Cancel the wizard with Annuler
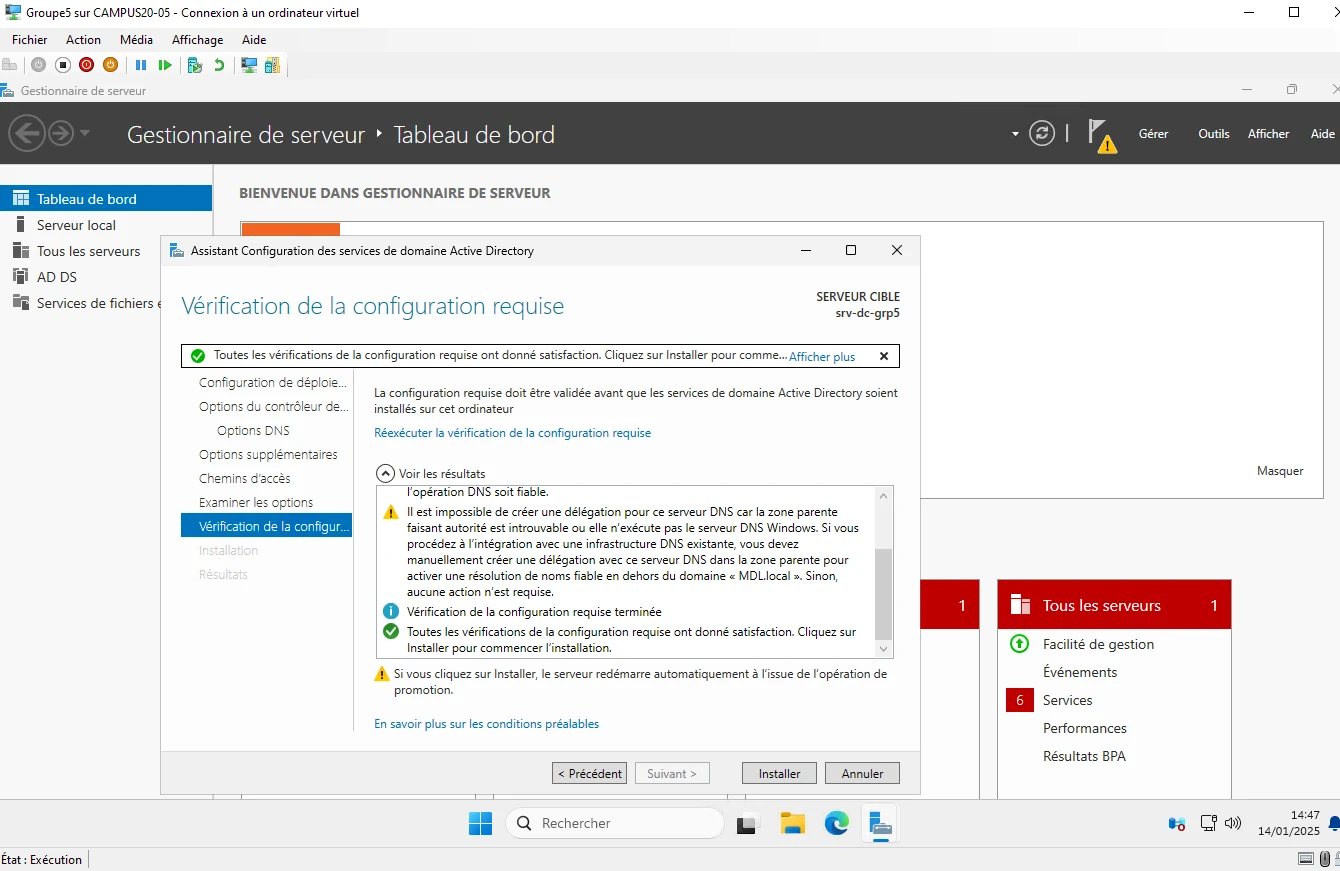This screenshot has width=1340, height=871. tap(862, 773)
